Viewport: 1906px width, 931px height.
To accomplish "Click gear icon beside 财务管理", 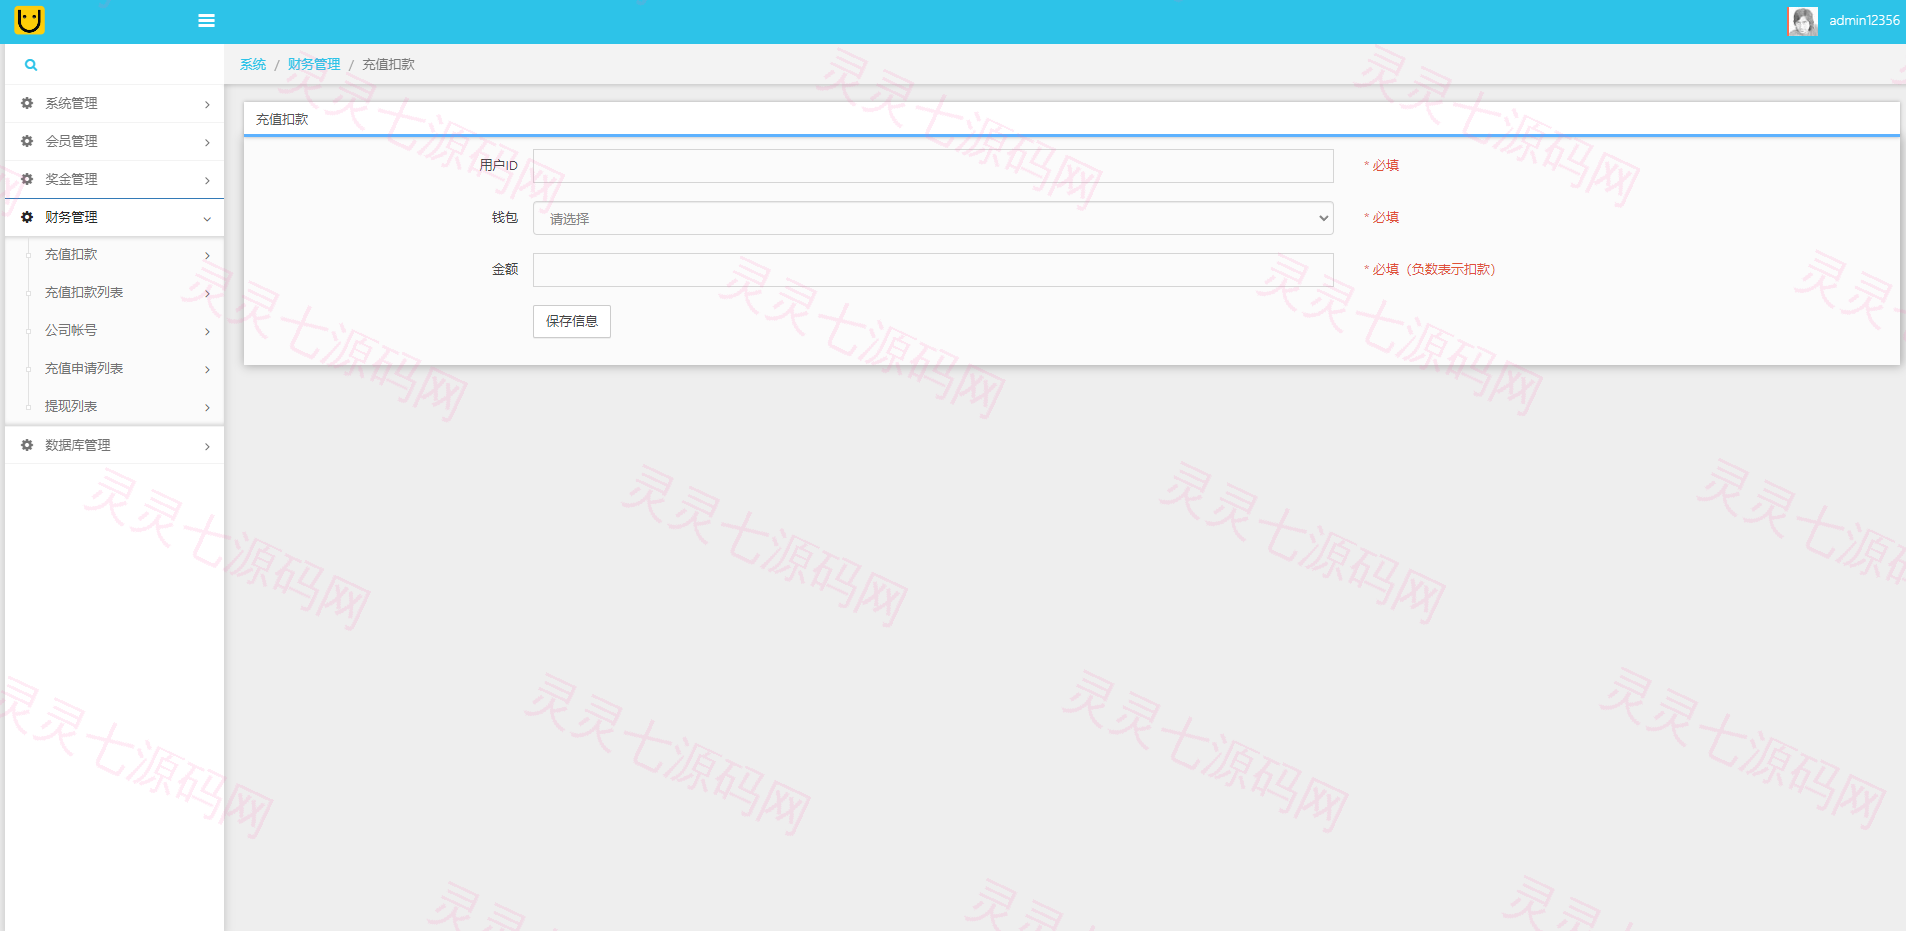I will 27,217.
